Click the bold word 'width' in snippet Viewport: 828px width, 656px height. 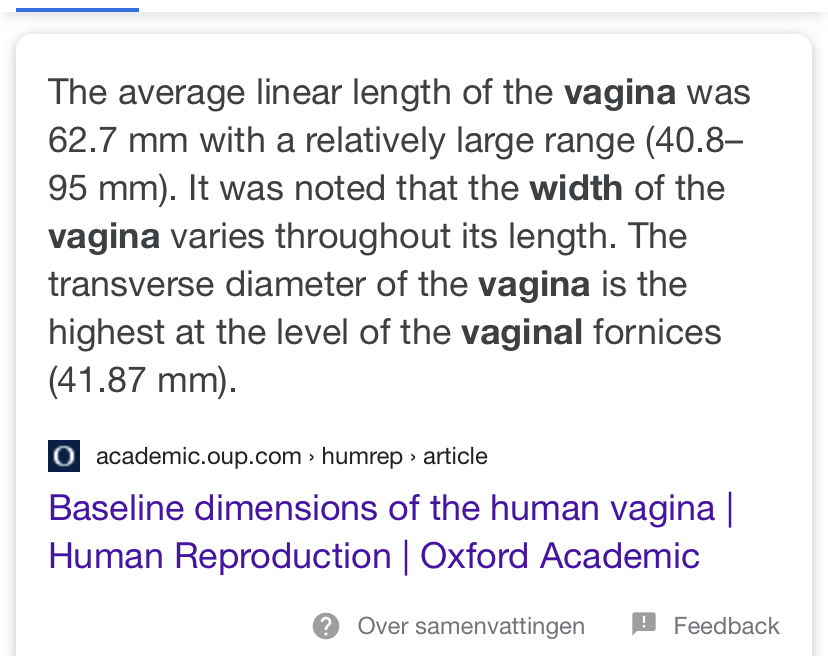point(575,188)
